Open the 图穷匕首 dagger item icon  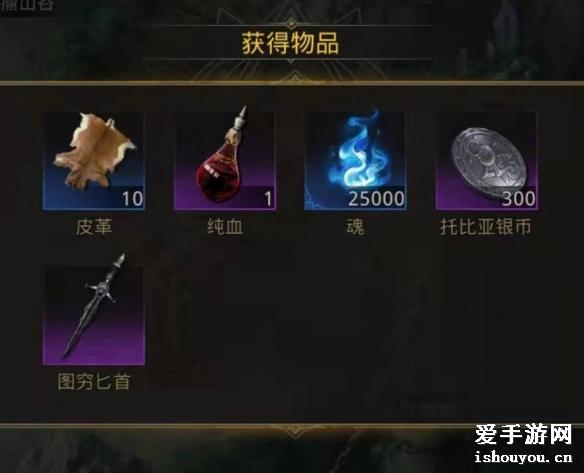coord(94,311)
